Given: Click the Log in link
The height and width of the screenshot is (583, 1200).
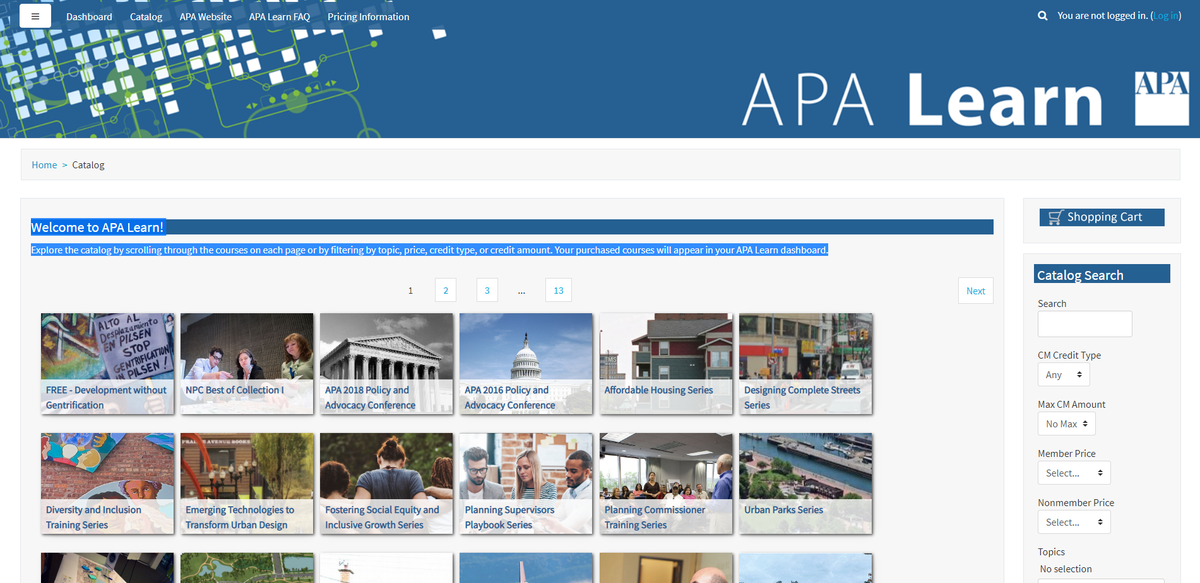Looking at the screenshot, I should 1166,16.
